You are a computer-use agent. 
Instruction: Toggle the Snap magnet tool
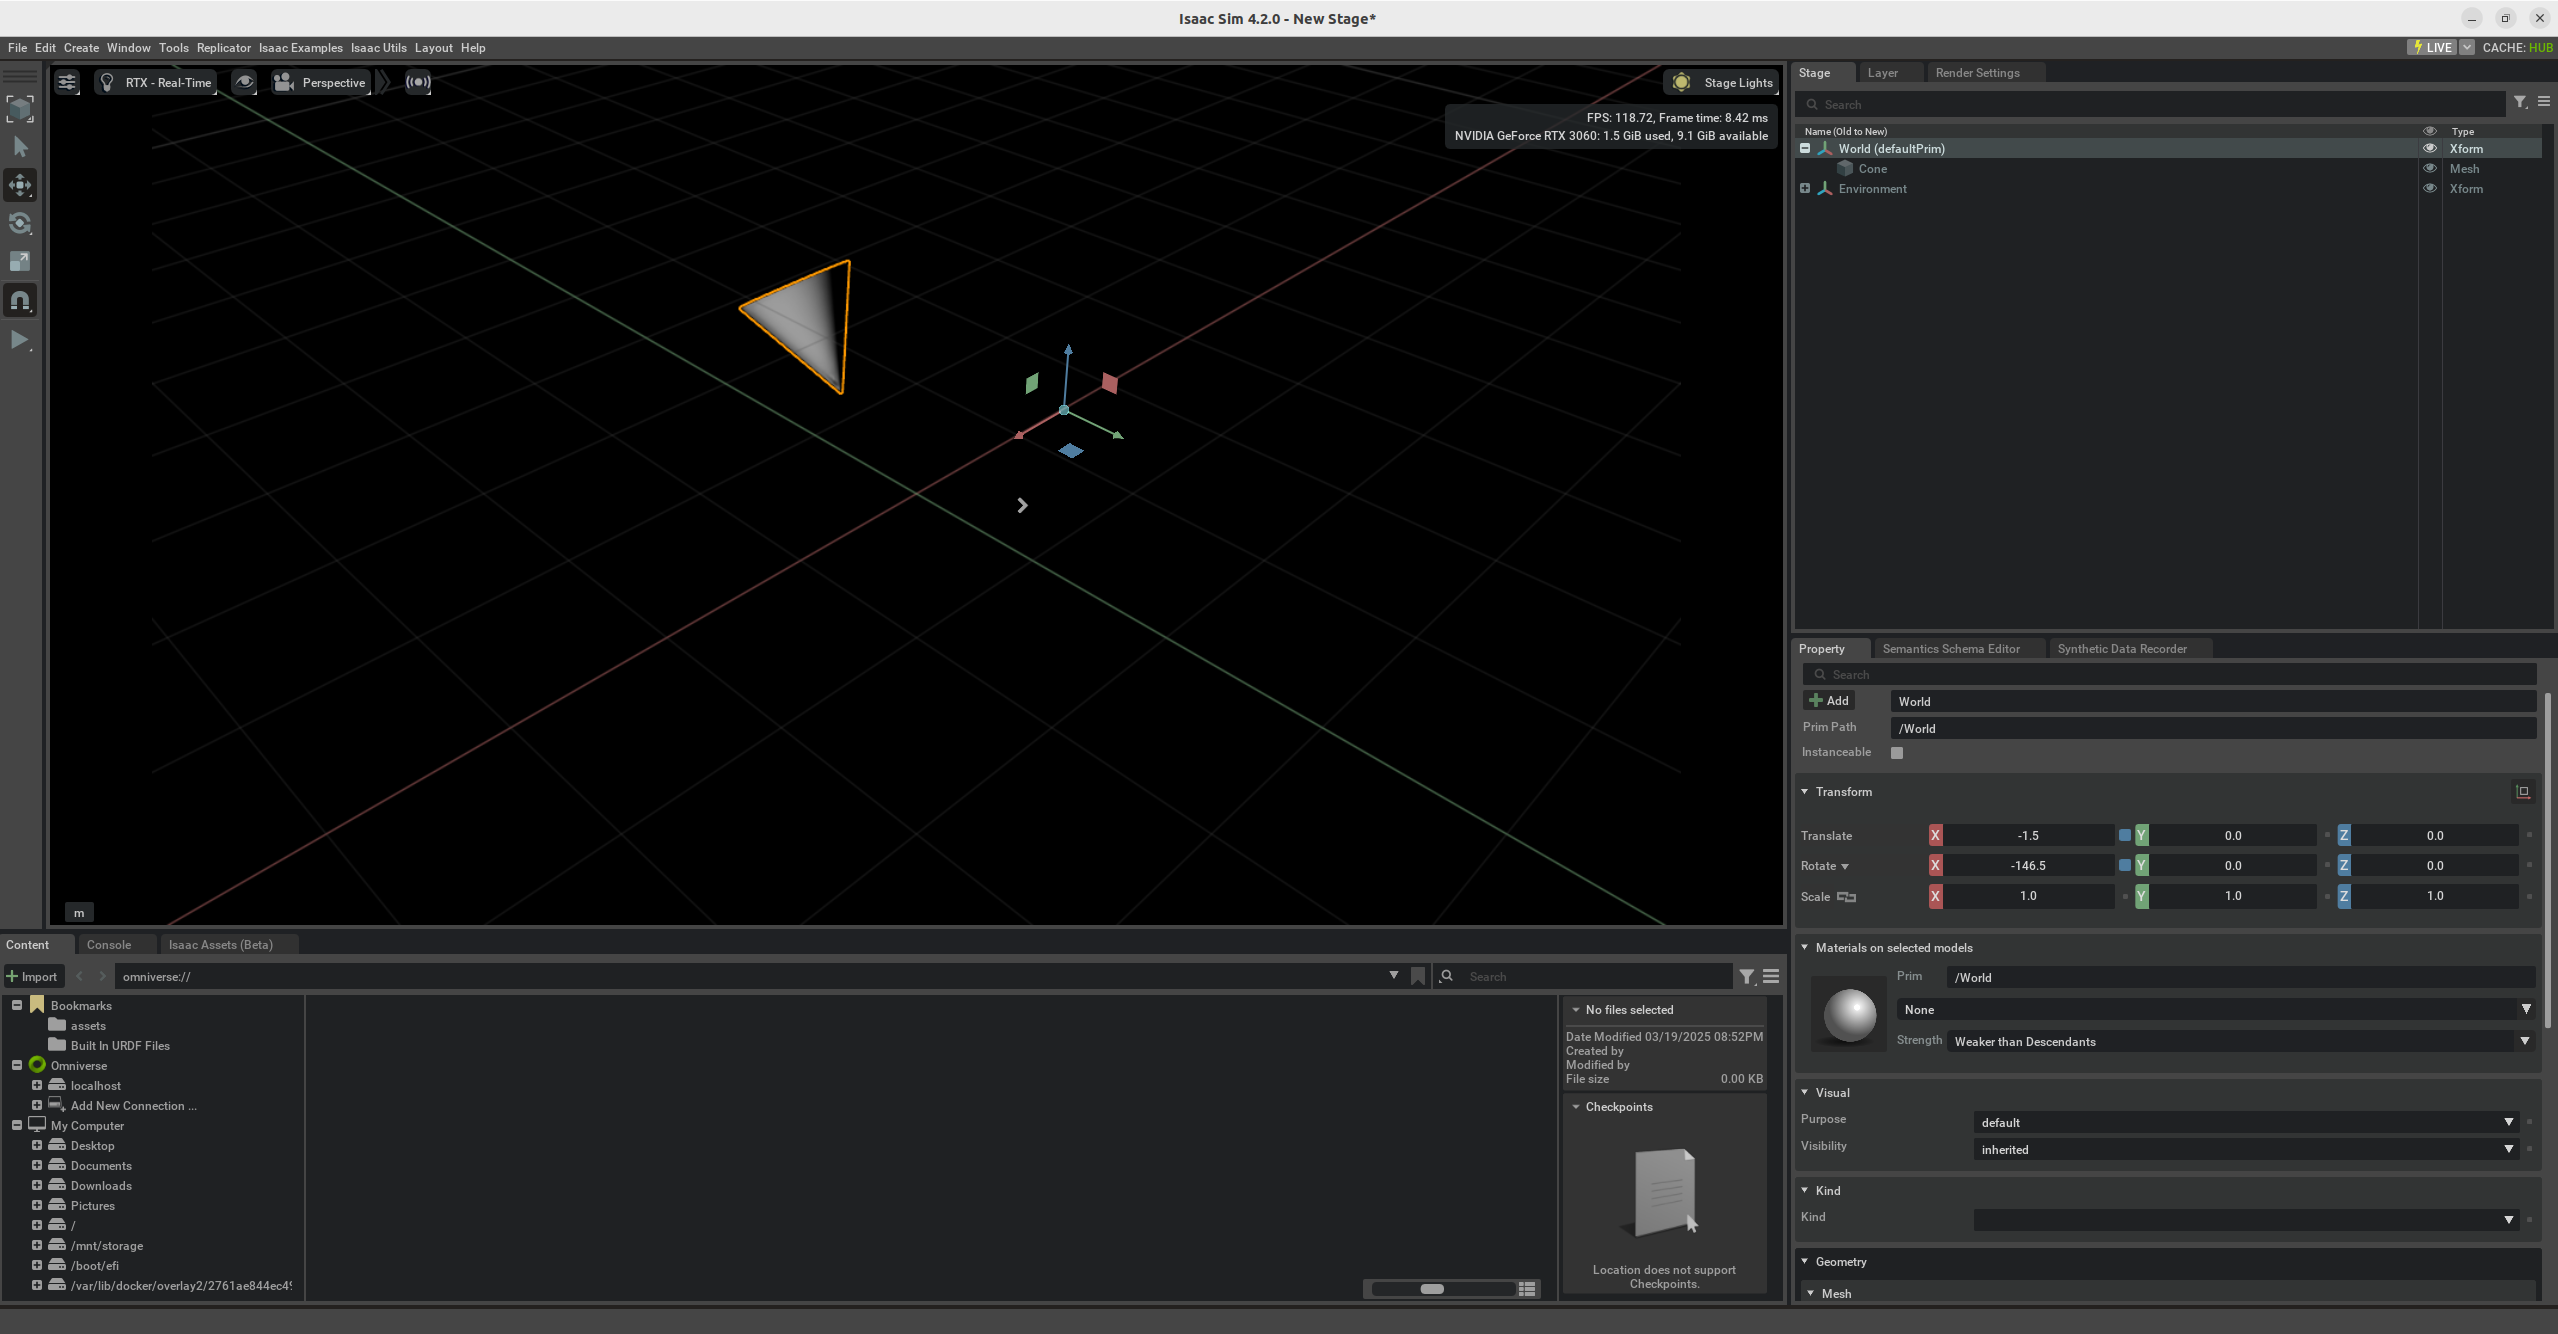[x=20, y=300]
